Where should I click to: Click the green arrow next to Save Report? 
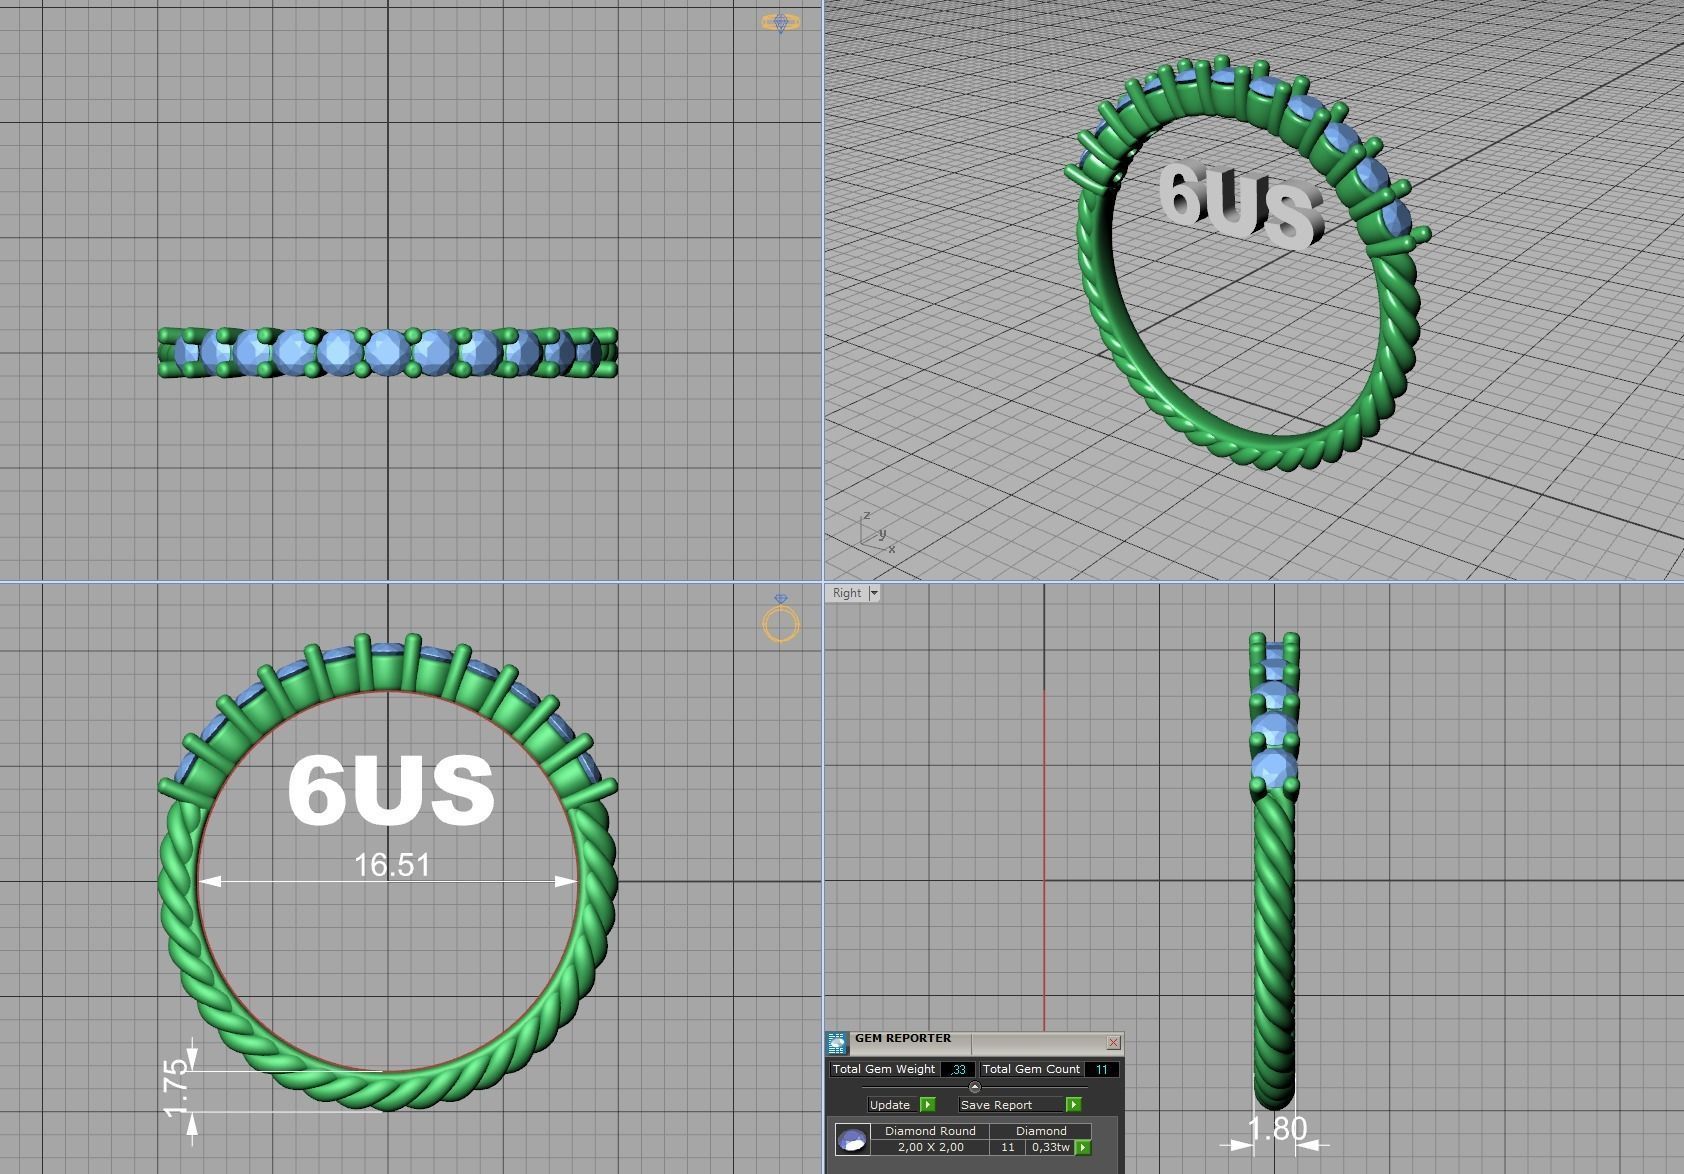(1073, 1104)
